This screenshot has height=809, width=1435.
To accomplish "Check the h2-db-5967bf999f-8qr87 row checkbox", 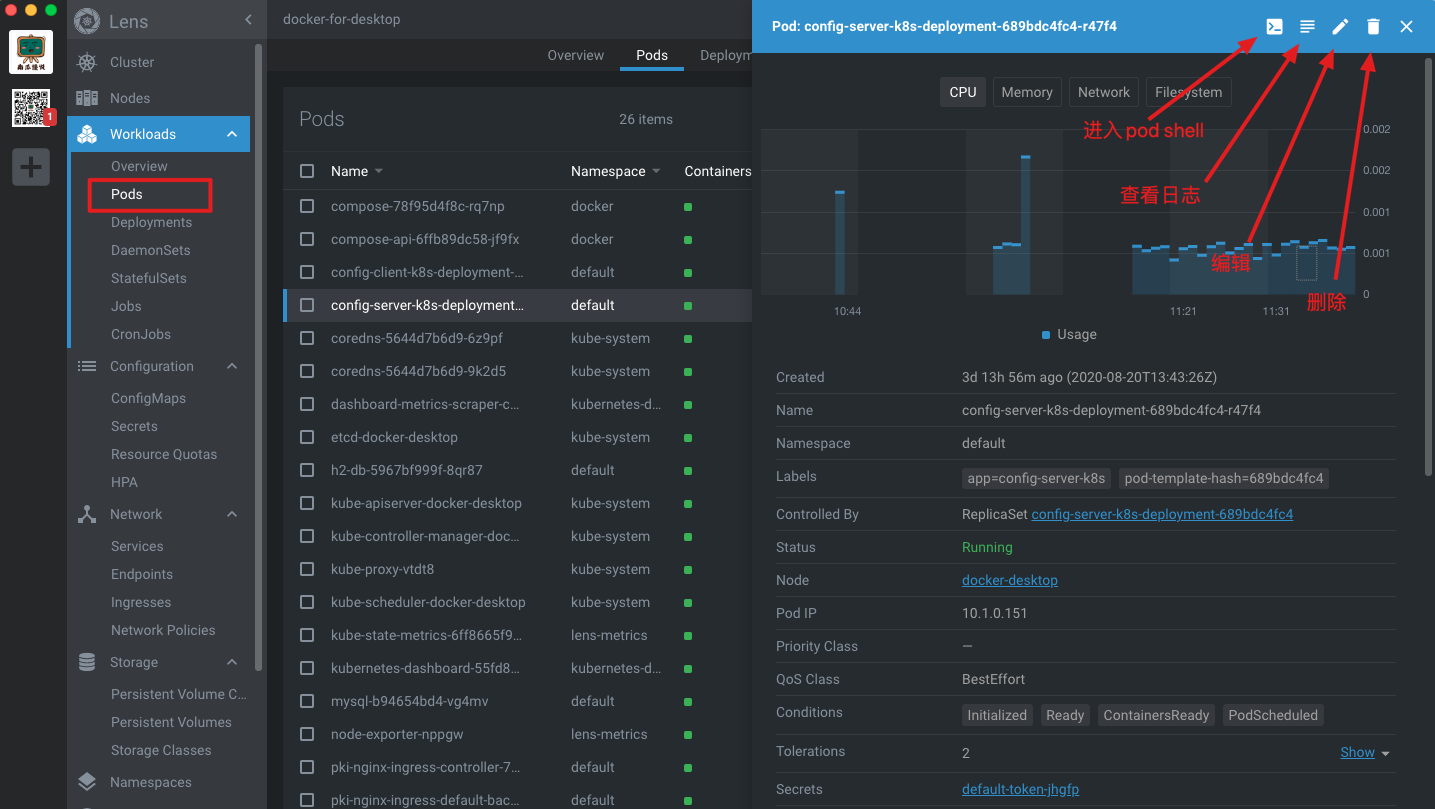I will 307,470.
